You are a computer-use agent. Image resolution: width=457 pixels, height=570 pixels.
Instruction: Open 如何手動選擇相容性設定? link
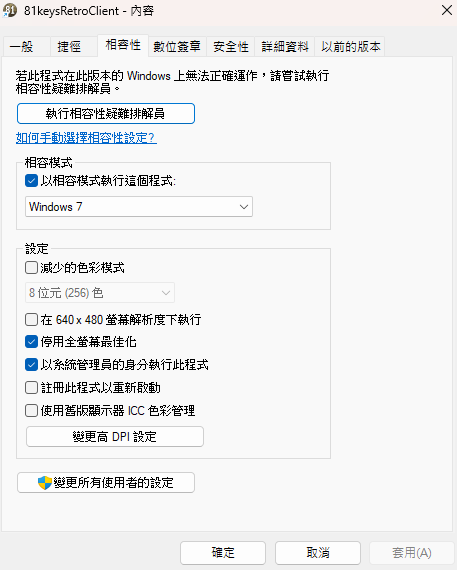click(x=87, y=138)
